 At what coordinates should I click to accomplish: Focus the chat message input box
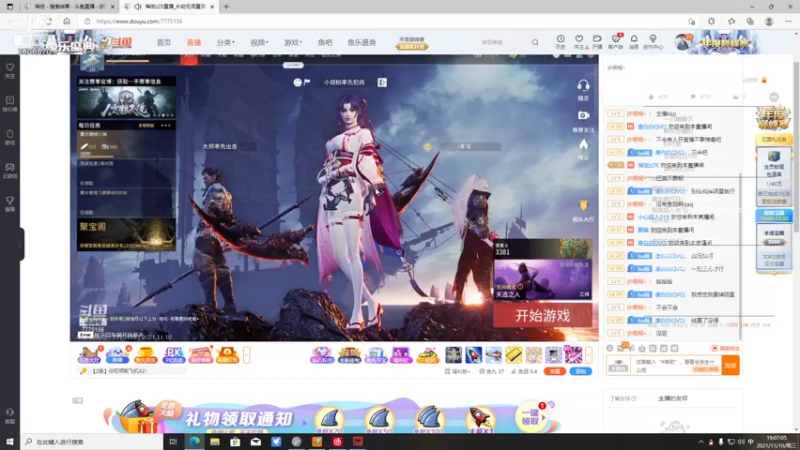[677, 365]
